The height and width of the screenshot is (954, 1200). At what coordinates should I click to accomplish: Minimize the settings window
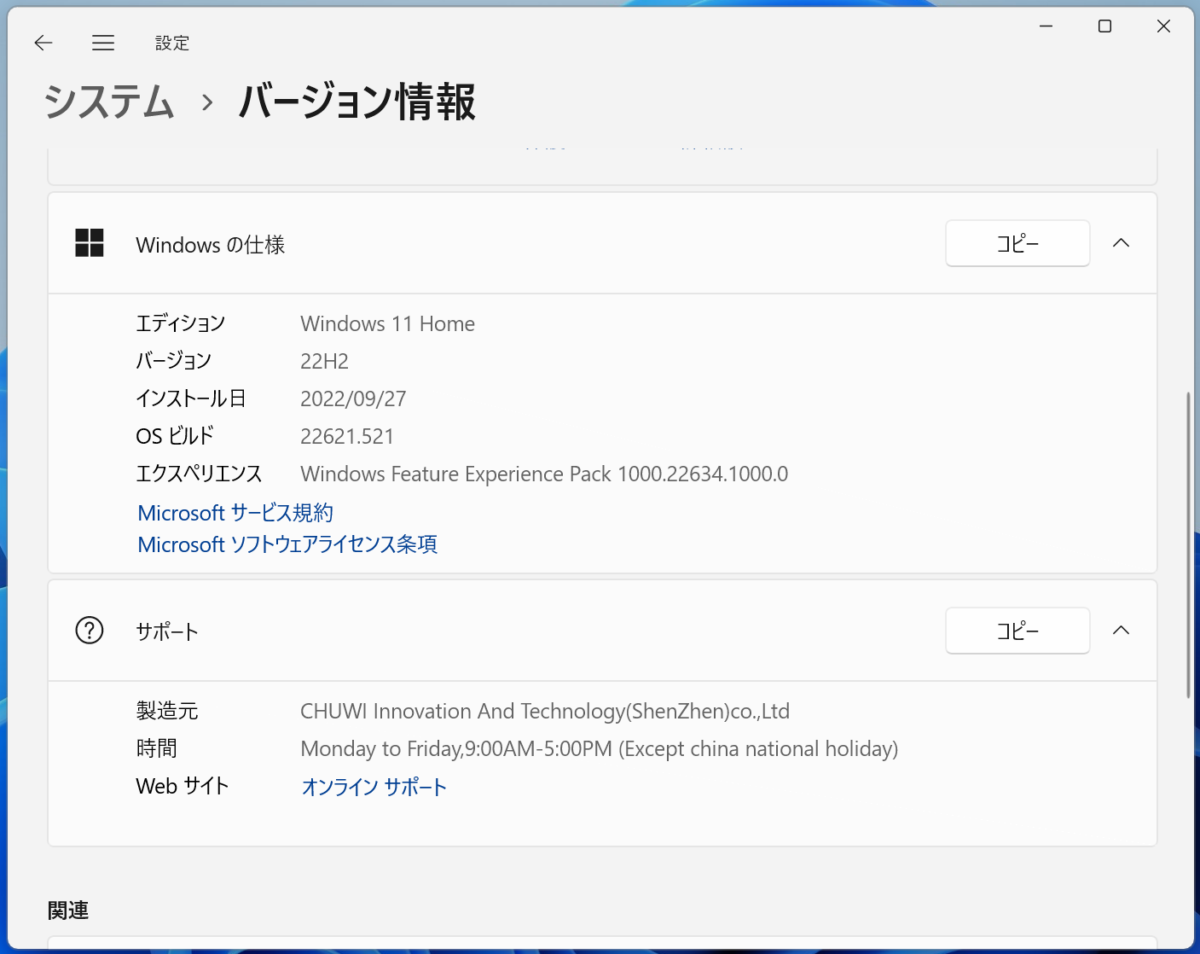coord(1045,27)
